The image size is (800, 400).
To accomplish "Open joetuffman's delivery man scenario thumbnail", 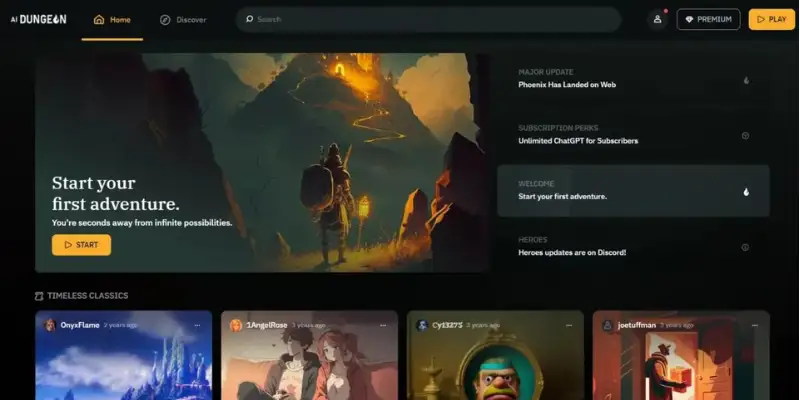I will pyautogui.click(x=681, y=356).
